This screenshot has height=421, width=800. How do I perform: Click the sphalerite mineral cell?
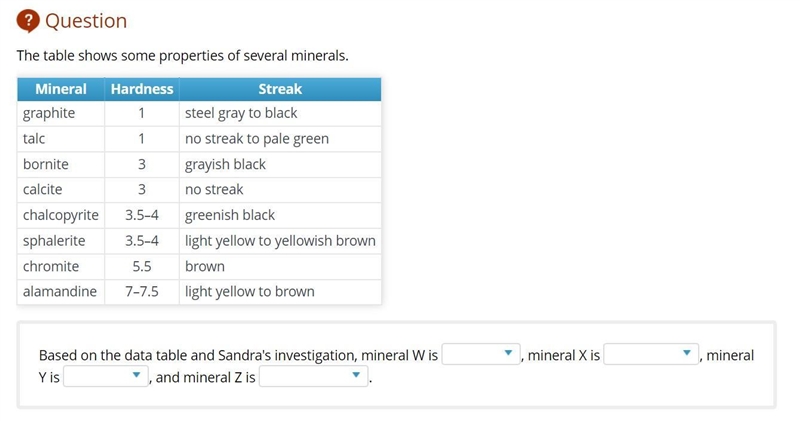point(61,240)
